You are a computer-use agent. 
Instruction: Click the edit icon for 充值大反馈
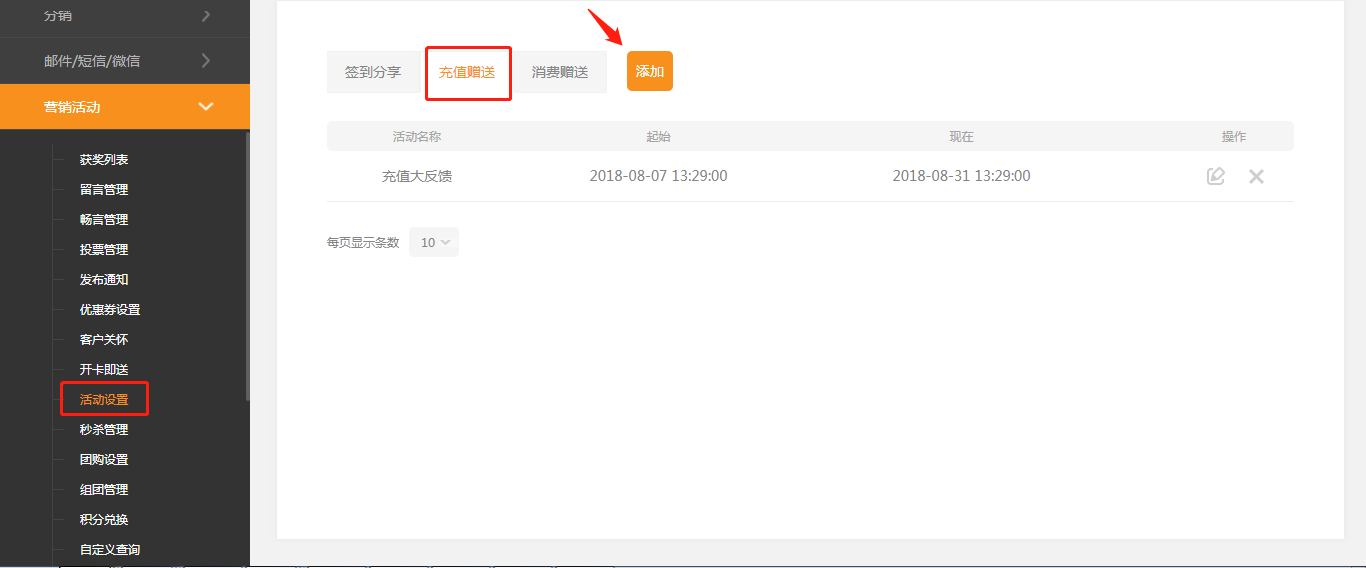(x=1215, y=176)
